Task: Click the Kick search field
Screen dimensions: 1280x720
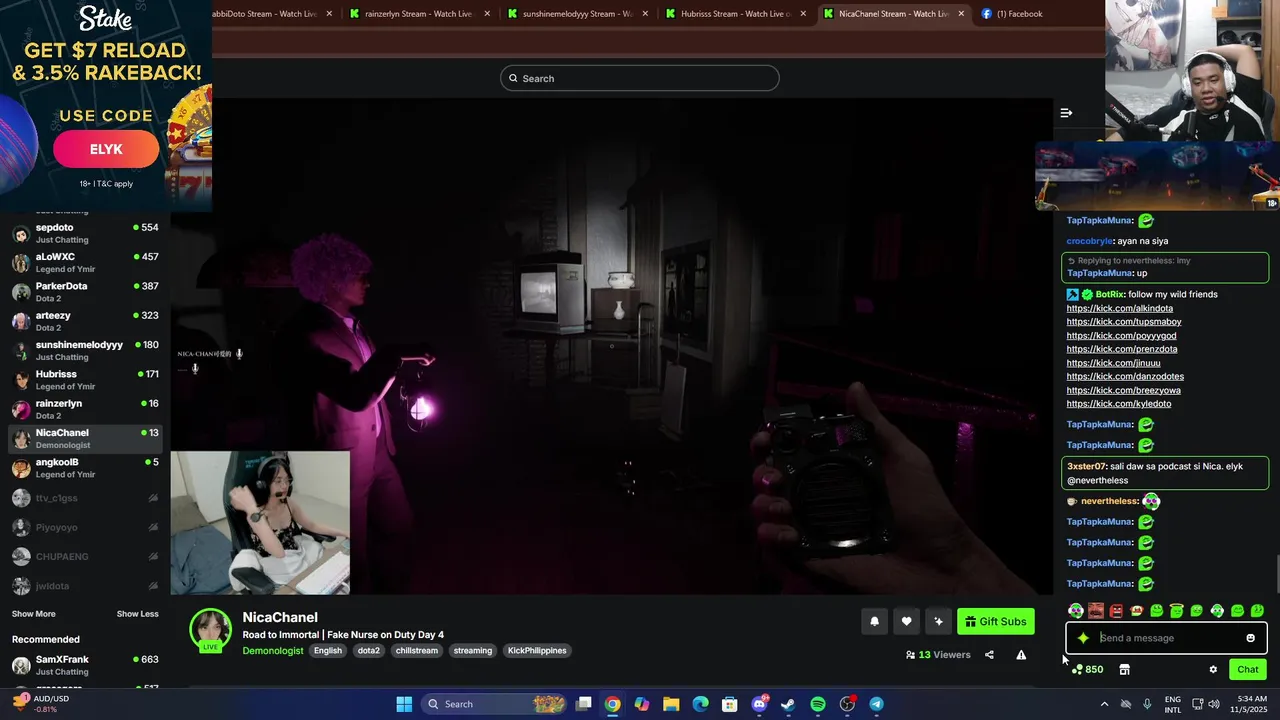Action: click(640, 78)
